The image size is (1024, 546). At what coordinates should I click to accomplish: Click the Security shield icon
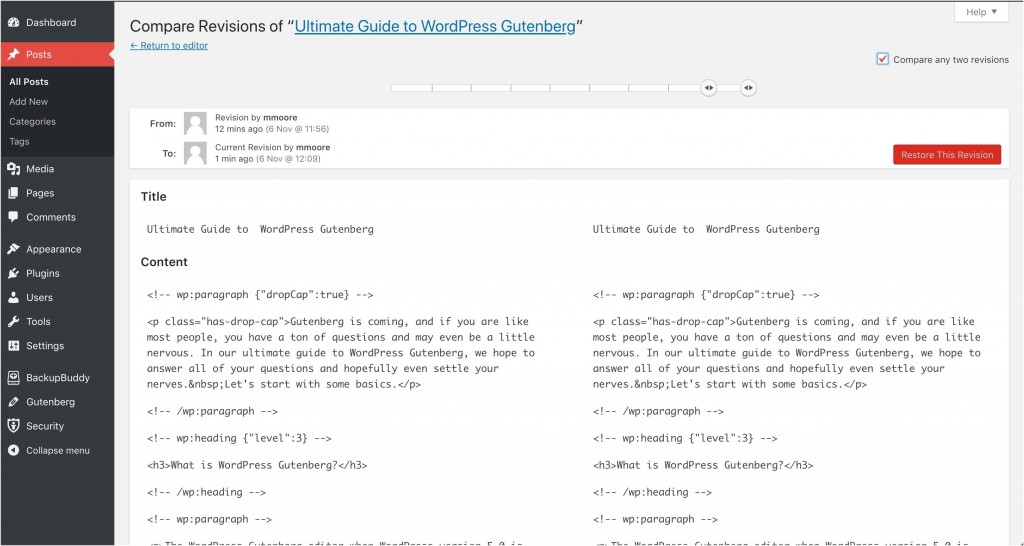click(14, 426)
